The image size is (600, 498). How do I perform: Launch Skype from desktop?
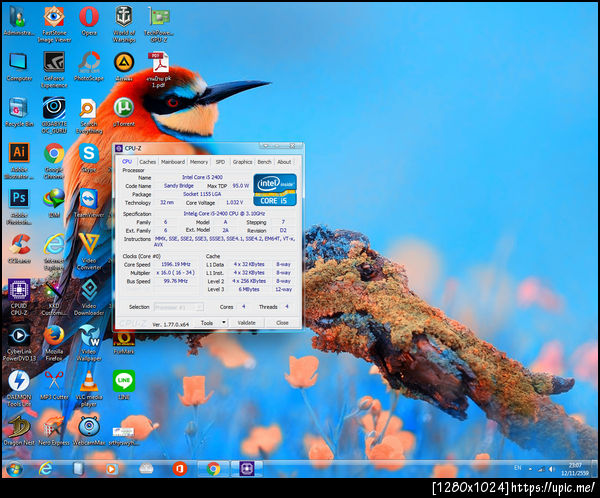pyautogui.click(x=89, y=158)
